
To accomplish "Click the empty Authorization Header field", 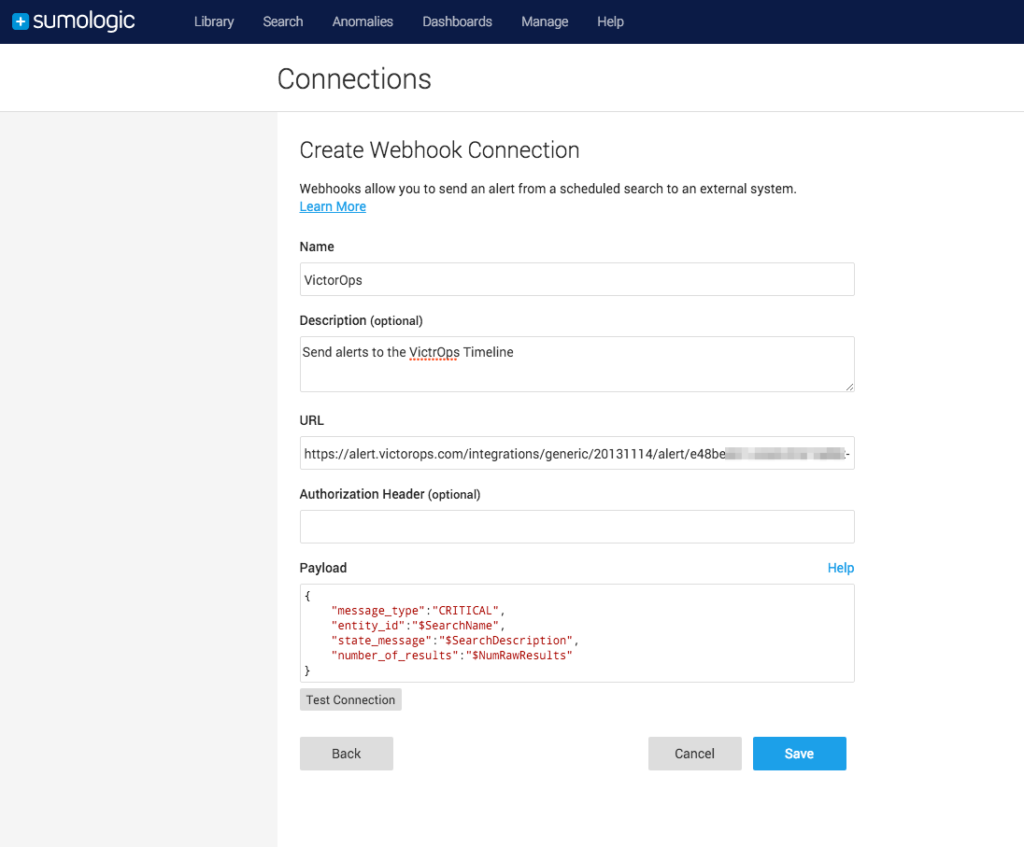I will 576,526.
